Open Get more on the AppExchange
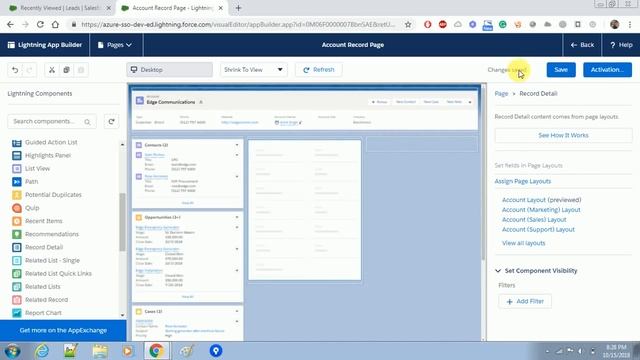The image size is (640, 360). (63, 330)
